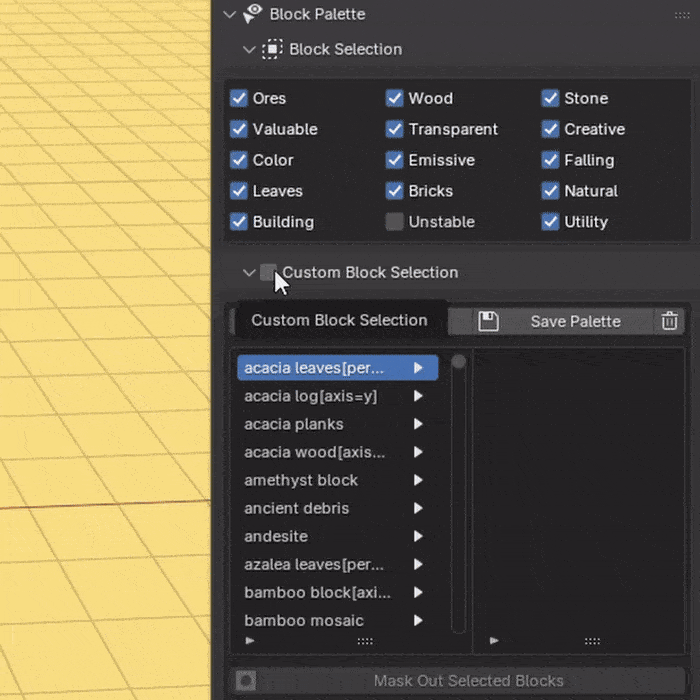Click the mask icon left of Mask Out

coord(246,681)
